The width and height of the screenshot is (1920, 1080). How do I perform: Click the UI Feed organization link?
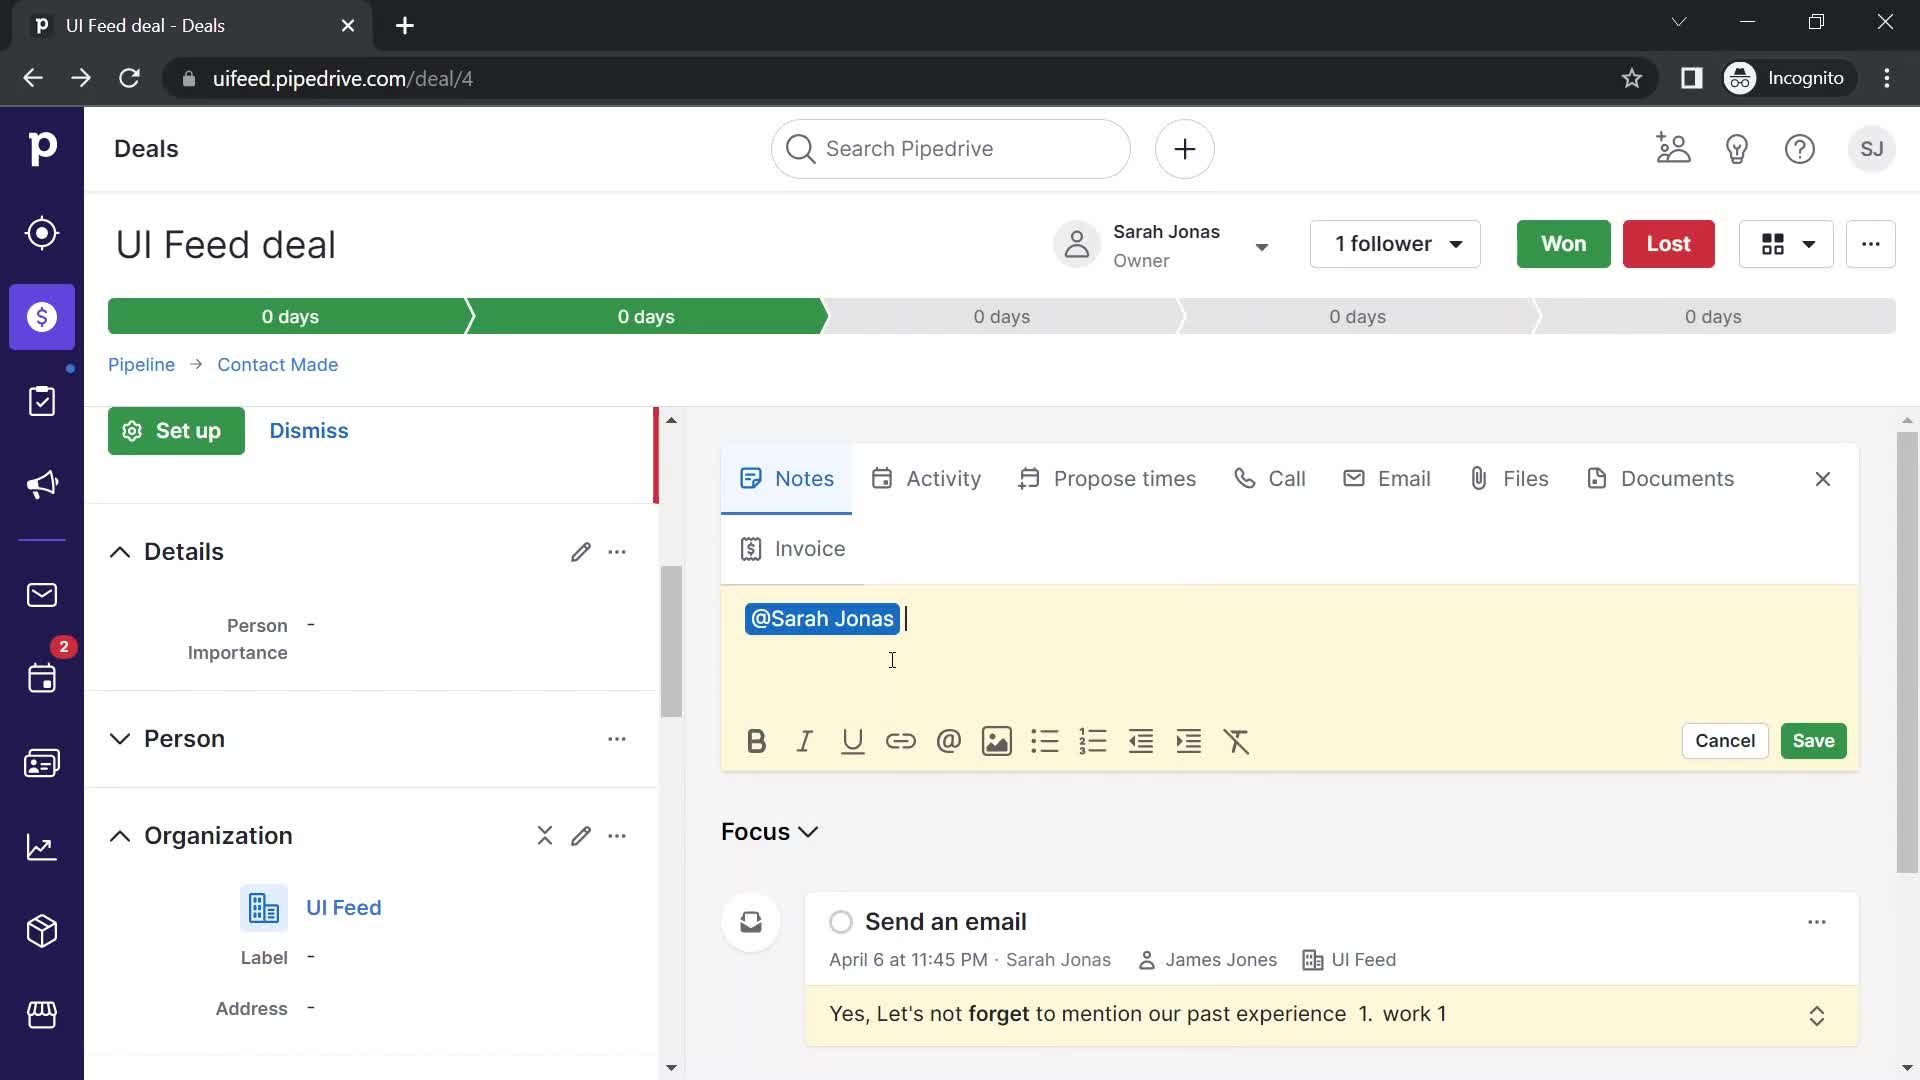click(344, 907)
